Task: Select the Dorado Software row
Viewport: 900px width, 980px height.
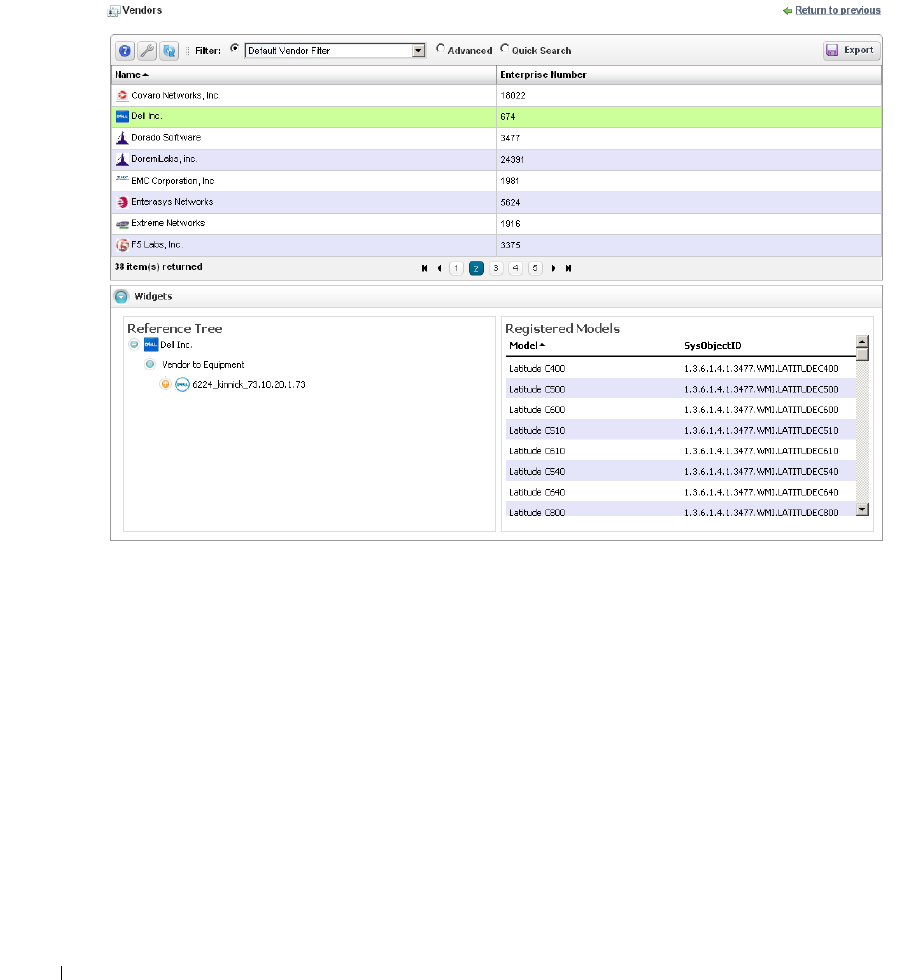Action: pos(496,138)
